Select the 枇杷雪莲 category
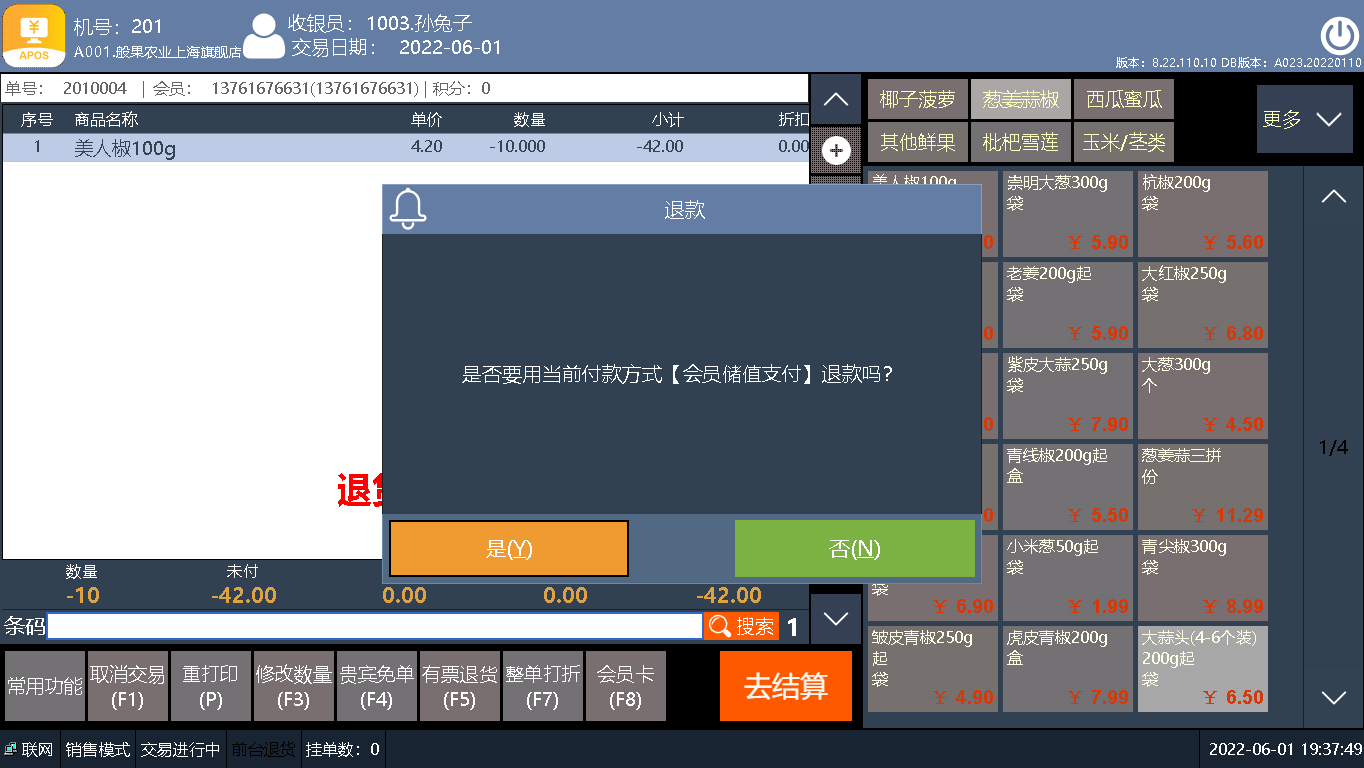The width and height of the screenshot is (1364, 768). [x=1020, y=142]
